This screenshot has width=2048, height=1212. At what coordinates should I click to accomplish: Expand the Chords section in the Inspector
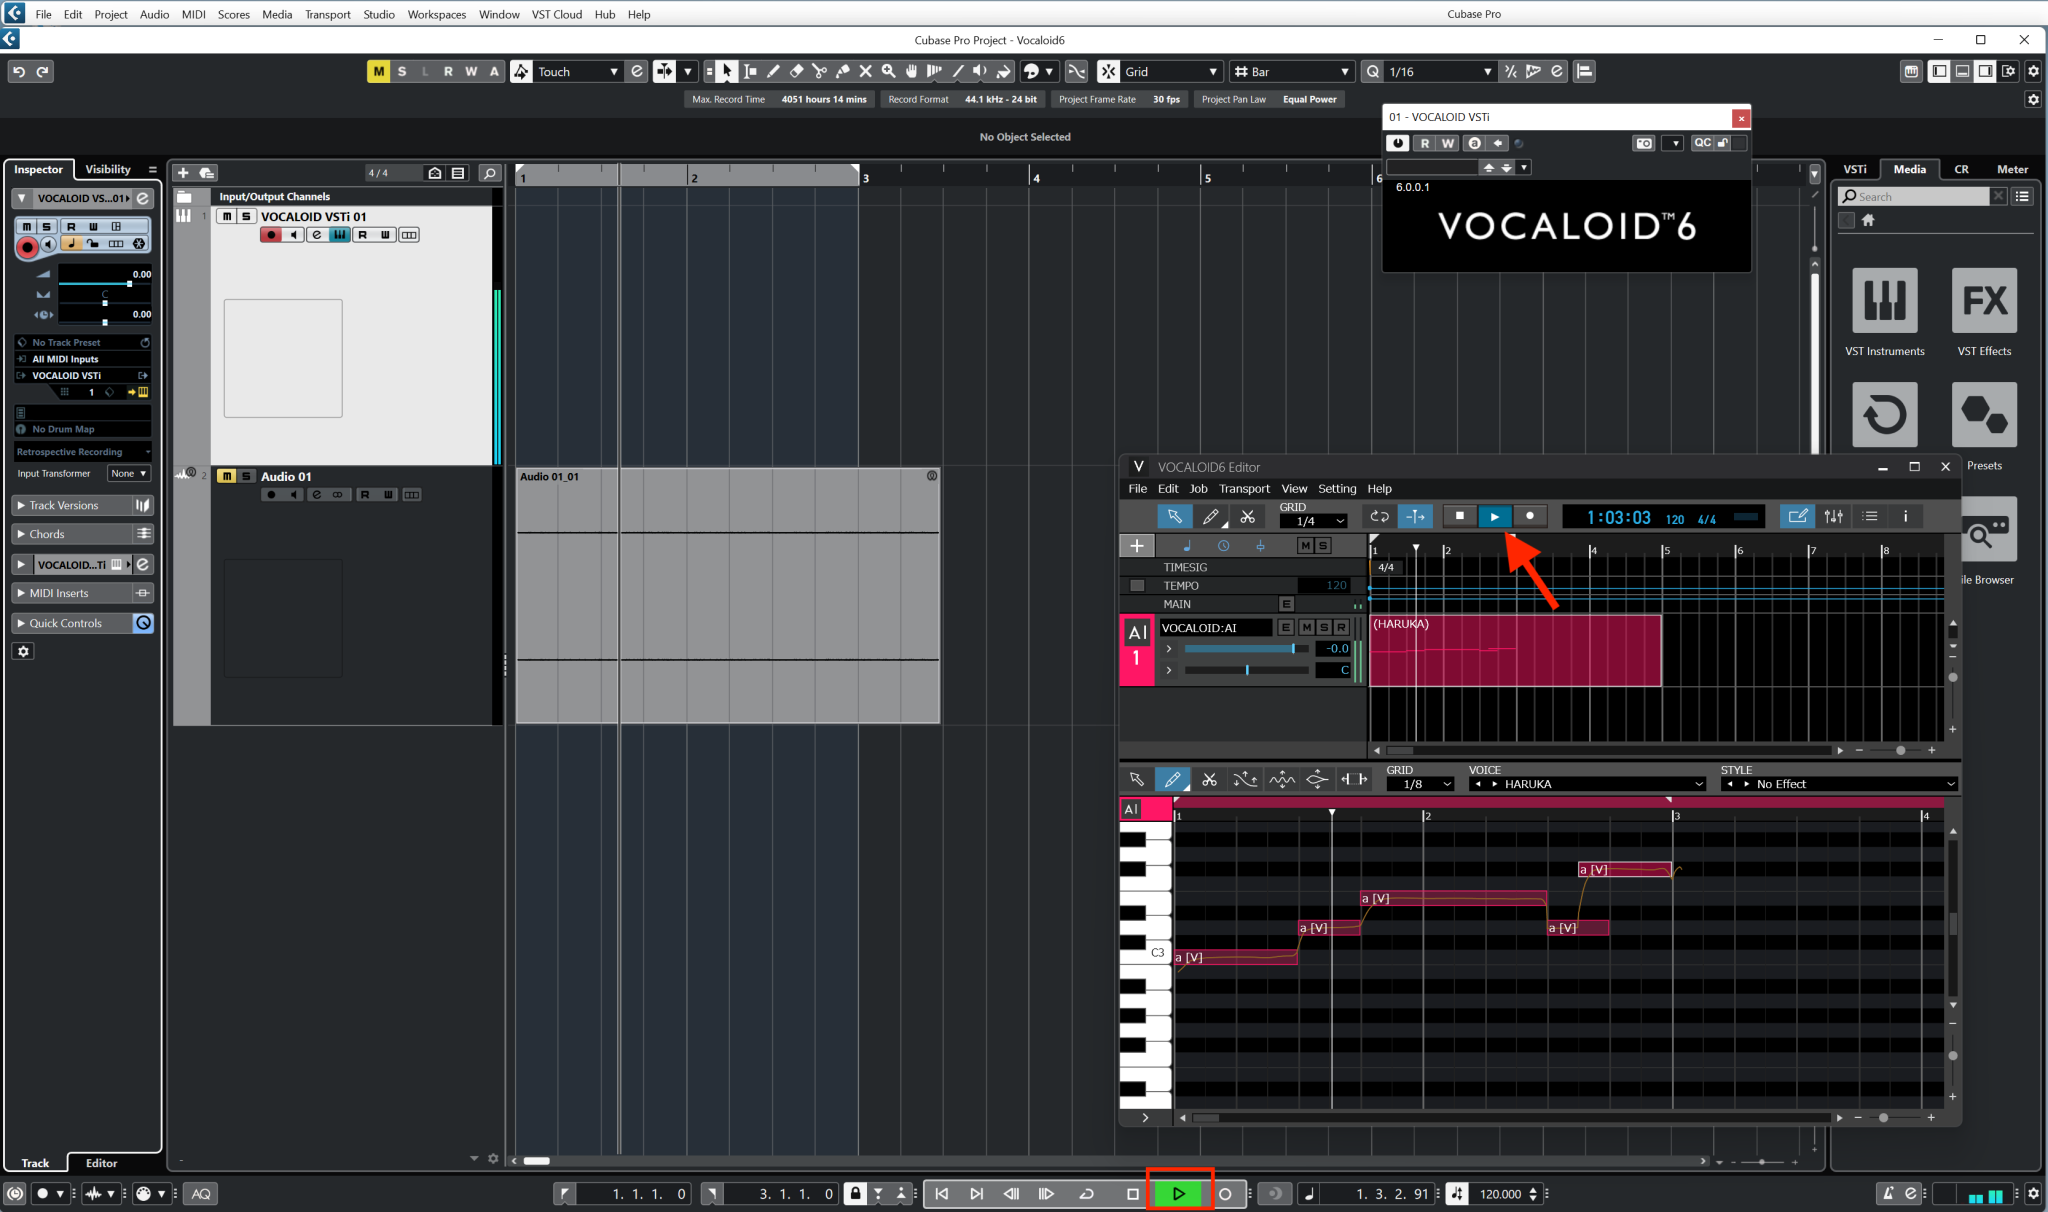click(45, 533)
